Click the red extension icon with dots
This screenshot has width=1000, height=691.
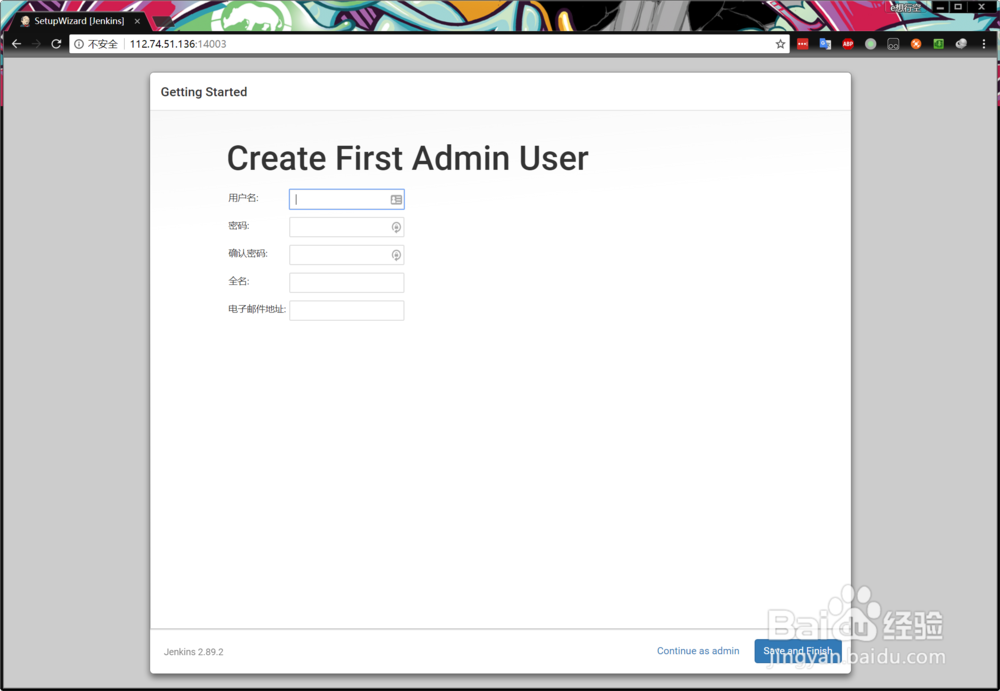[x=803, y=44]
